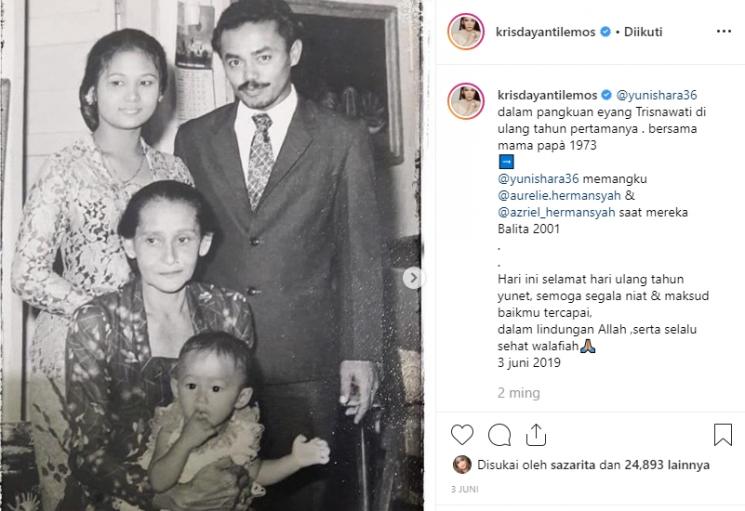Open the three-dot more options menu

724,31
